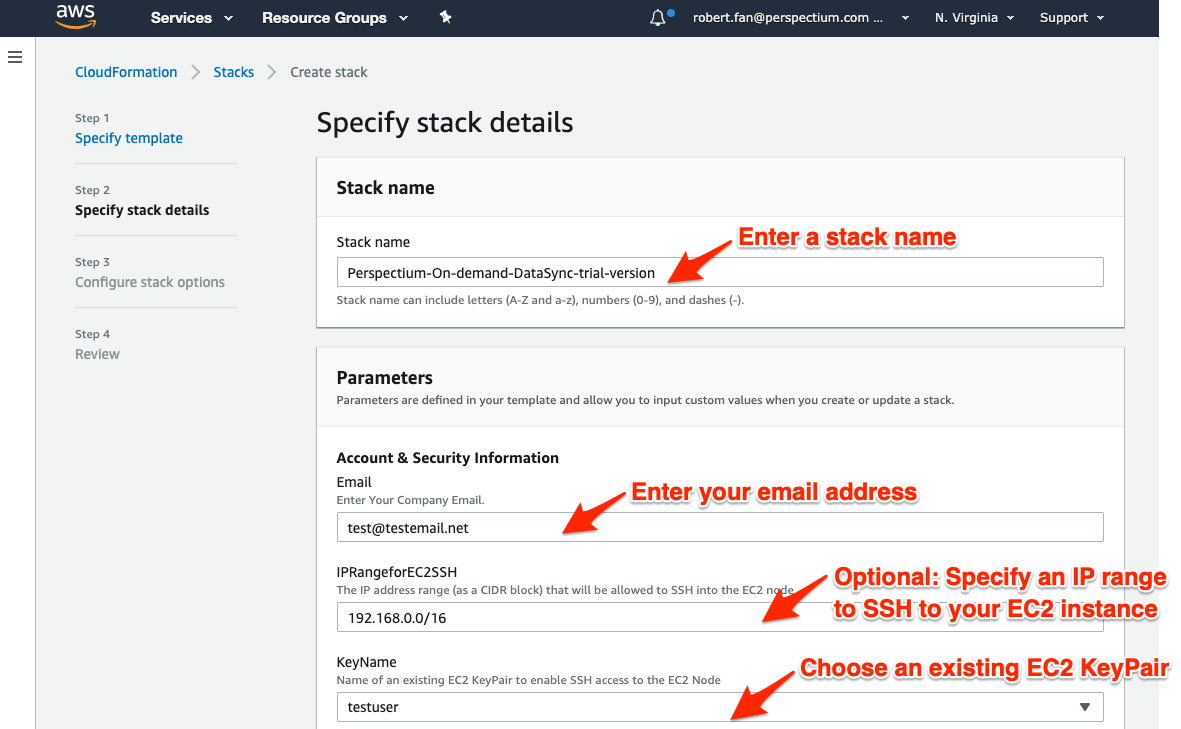Screen dimensions: 1181x729
Task: Click the Parameters description sentence
Action: tap(645, 400)
